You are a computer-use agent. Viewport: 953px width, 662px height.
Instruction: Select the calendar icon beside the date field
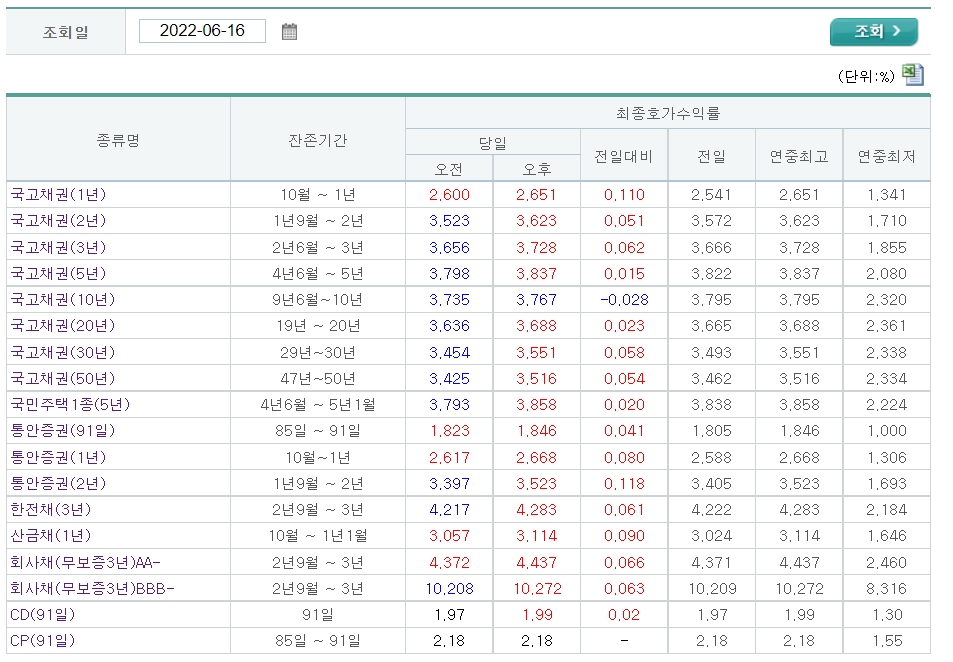tap(290, 31)
